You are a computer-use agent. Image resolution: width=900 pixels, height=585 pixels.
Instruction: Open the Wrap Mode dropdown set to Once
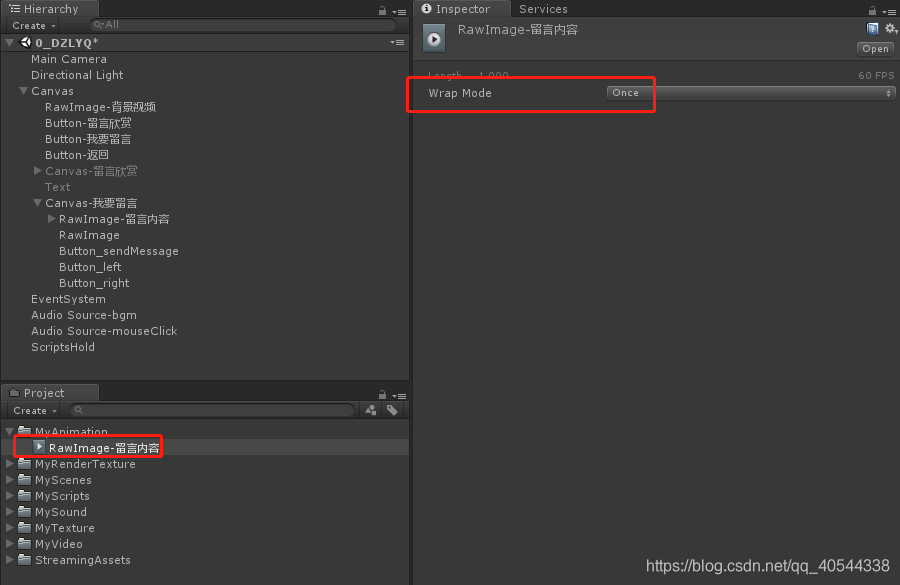coord(627,92)
